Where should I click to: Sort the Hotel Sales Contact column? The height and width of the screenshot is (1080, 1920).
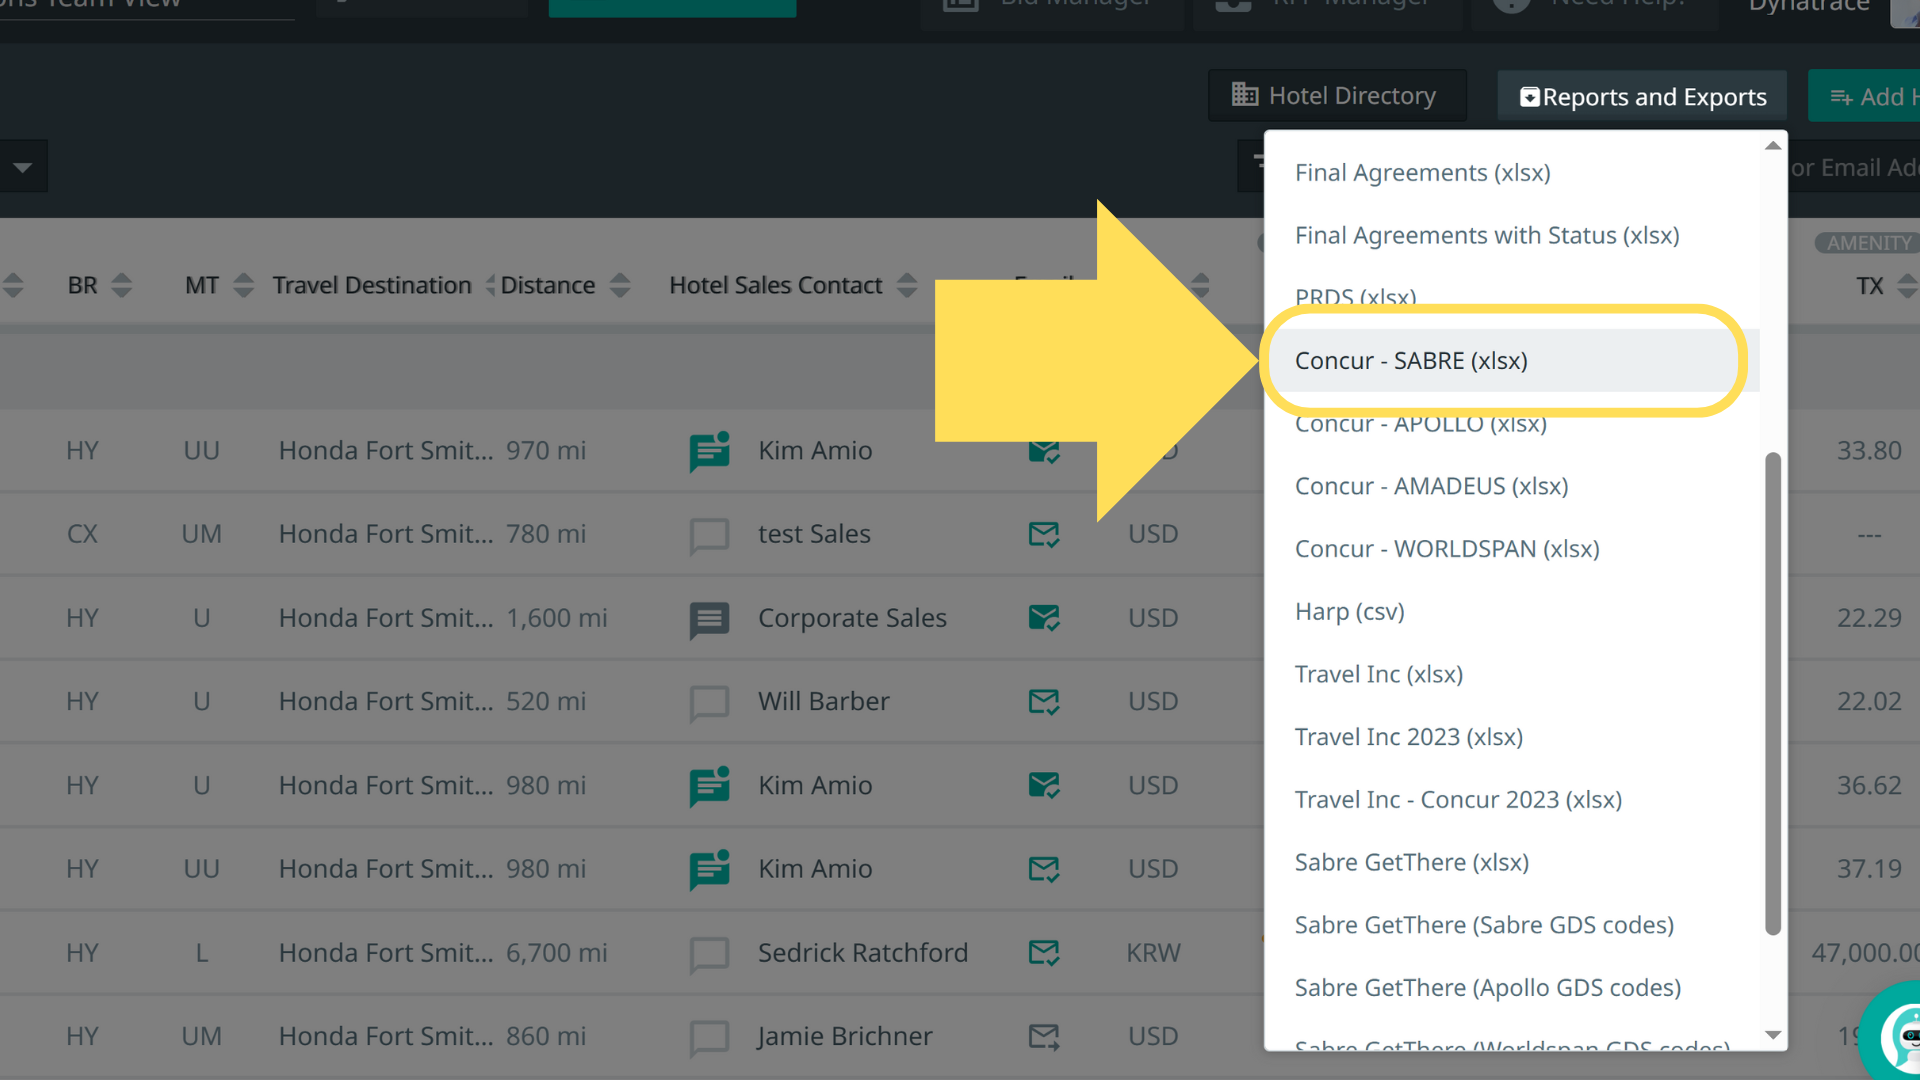907,286
